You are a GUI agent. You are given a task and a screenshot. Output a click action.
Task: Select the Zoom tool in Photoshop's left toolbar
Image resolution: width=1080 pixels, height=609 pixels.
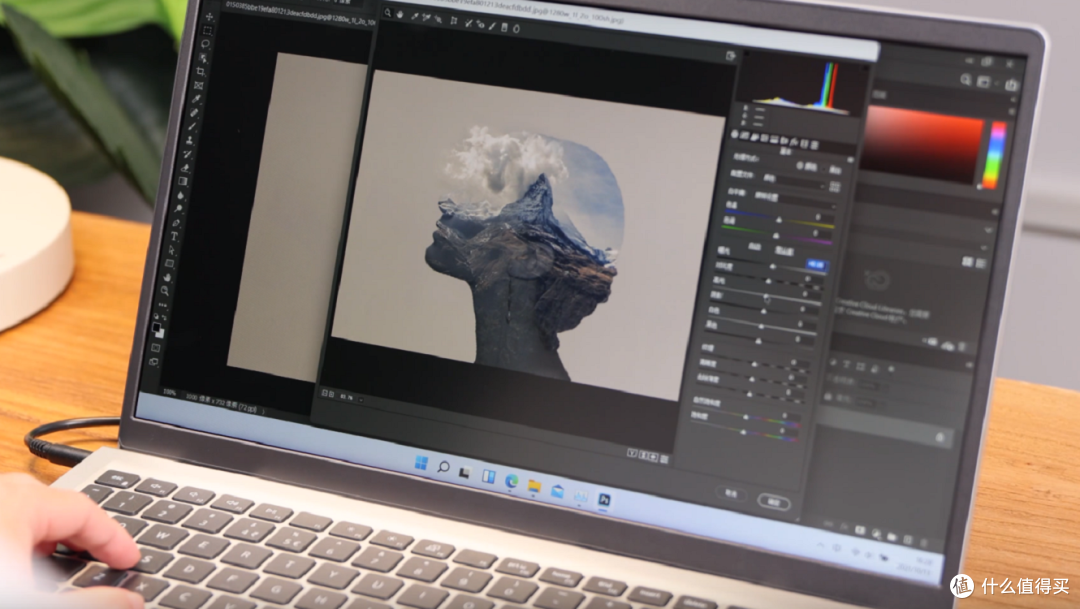tap(165, 290)
